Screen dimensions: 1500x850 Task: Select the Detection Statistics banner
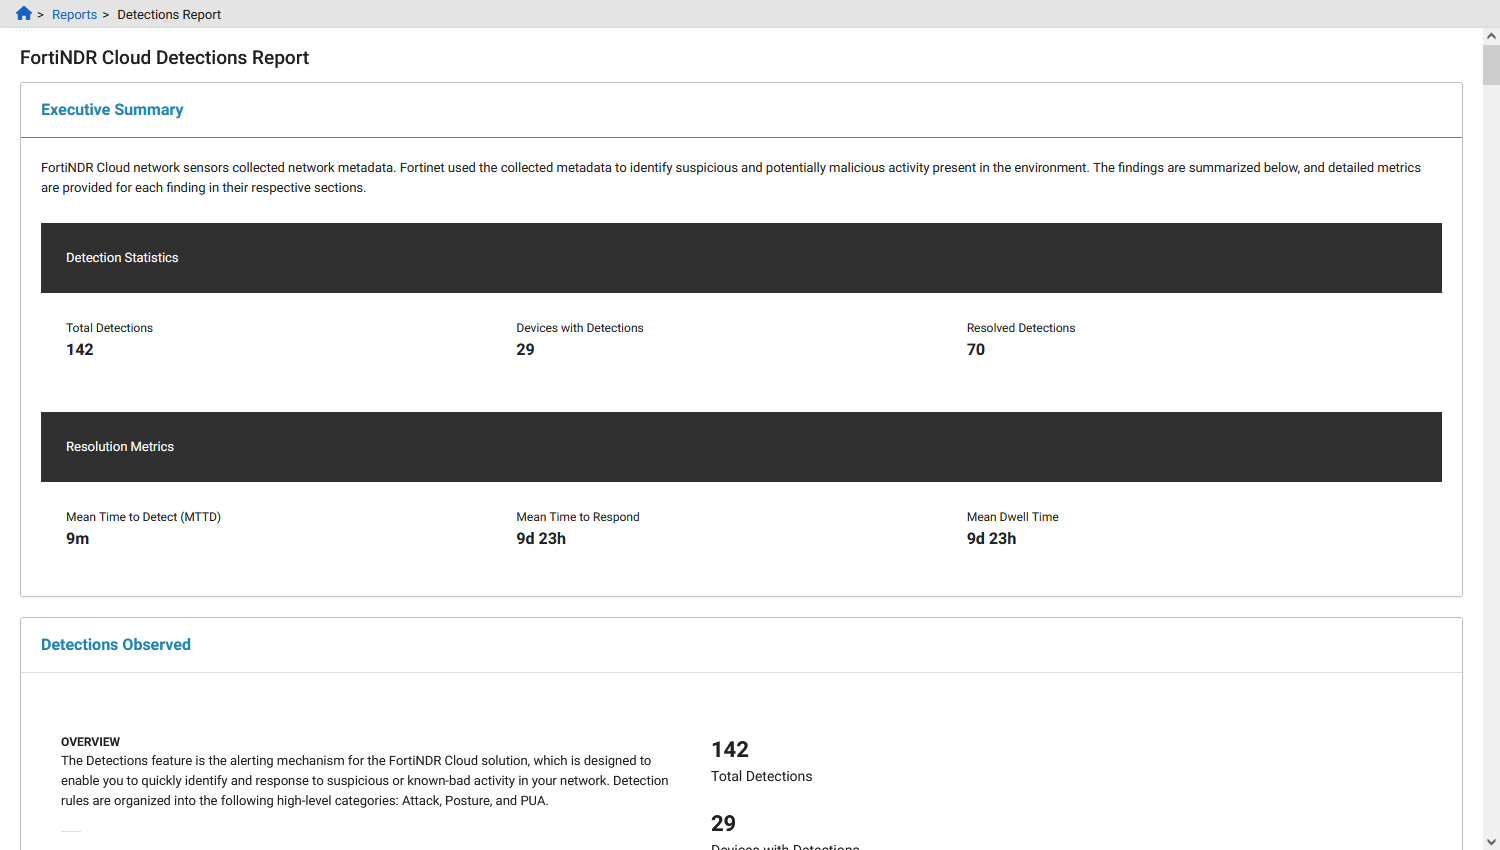(x=122, y=257)
